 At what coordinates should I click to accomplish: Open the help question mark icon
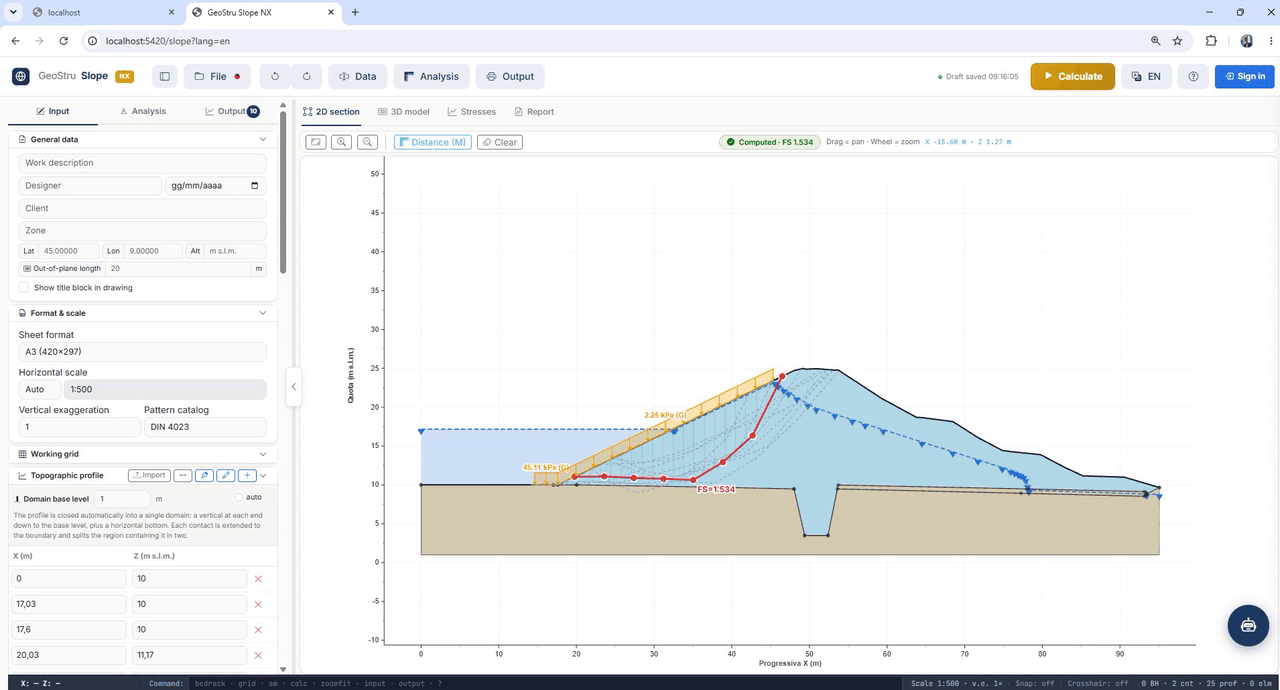(x=1193, y=76)
